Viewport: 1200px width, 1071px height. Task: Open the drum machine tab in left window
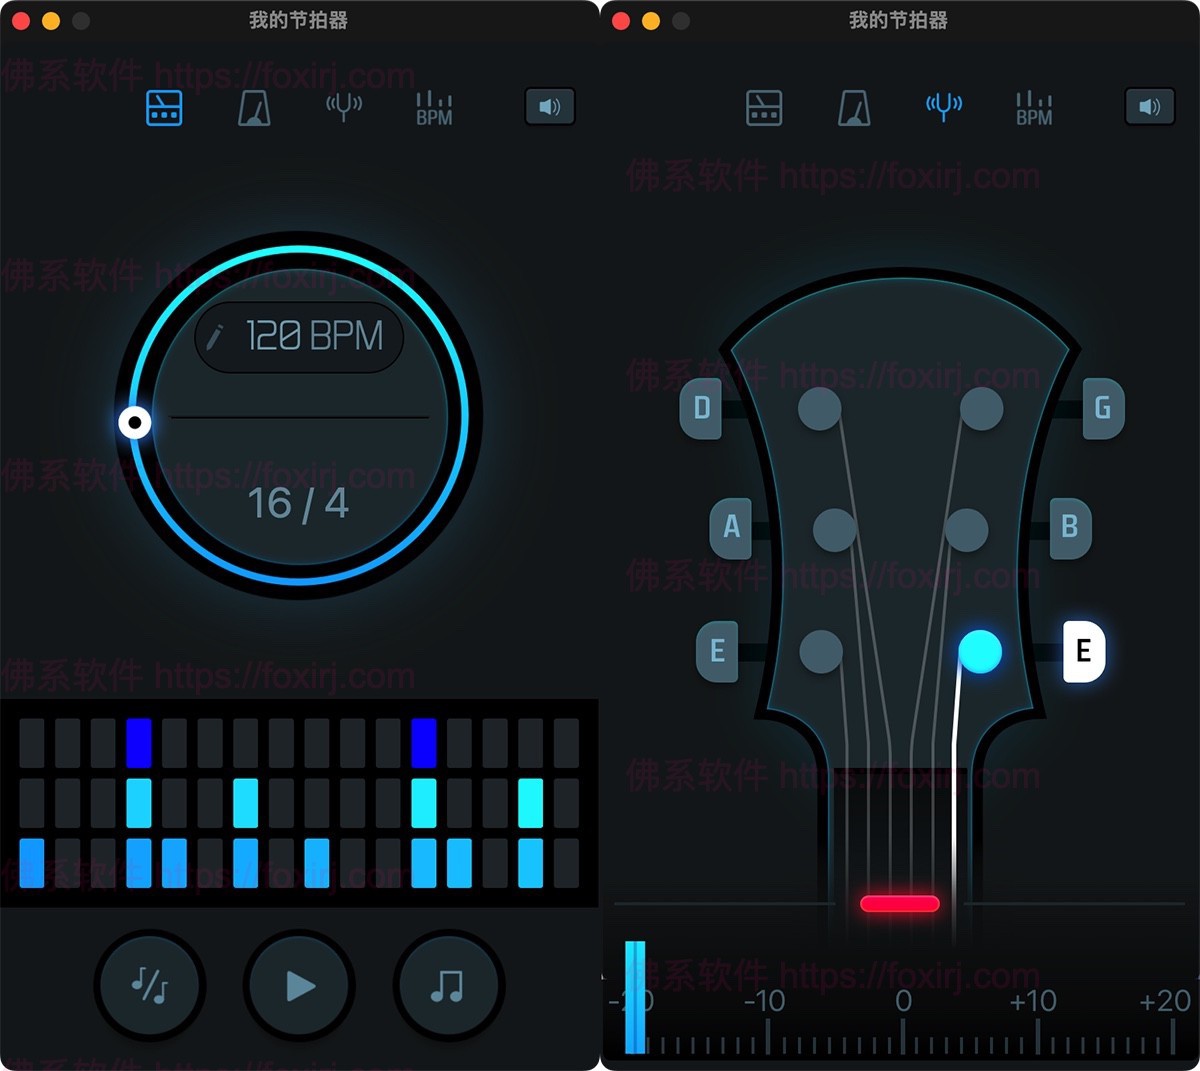pyautogui.click(x=164, y=108)
